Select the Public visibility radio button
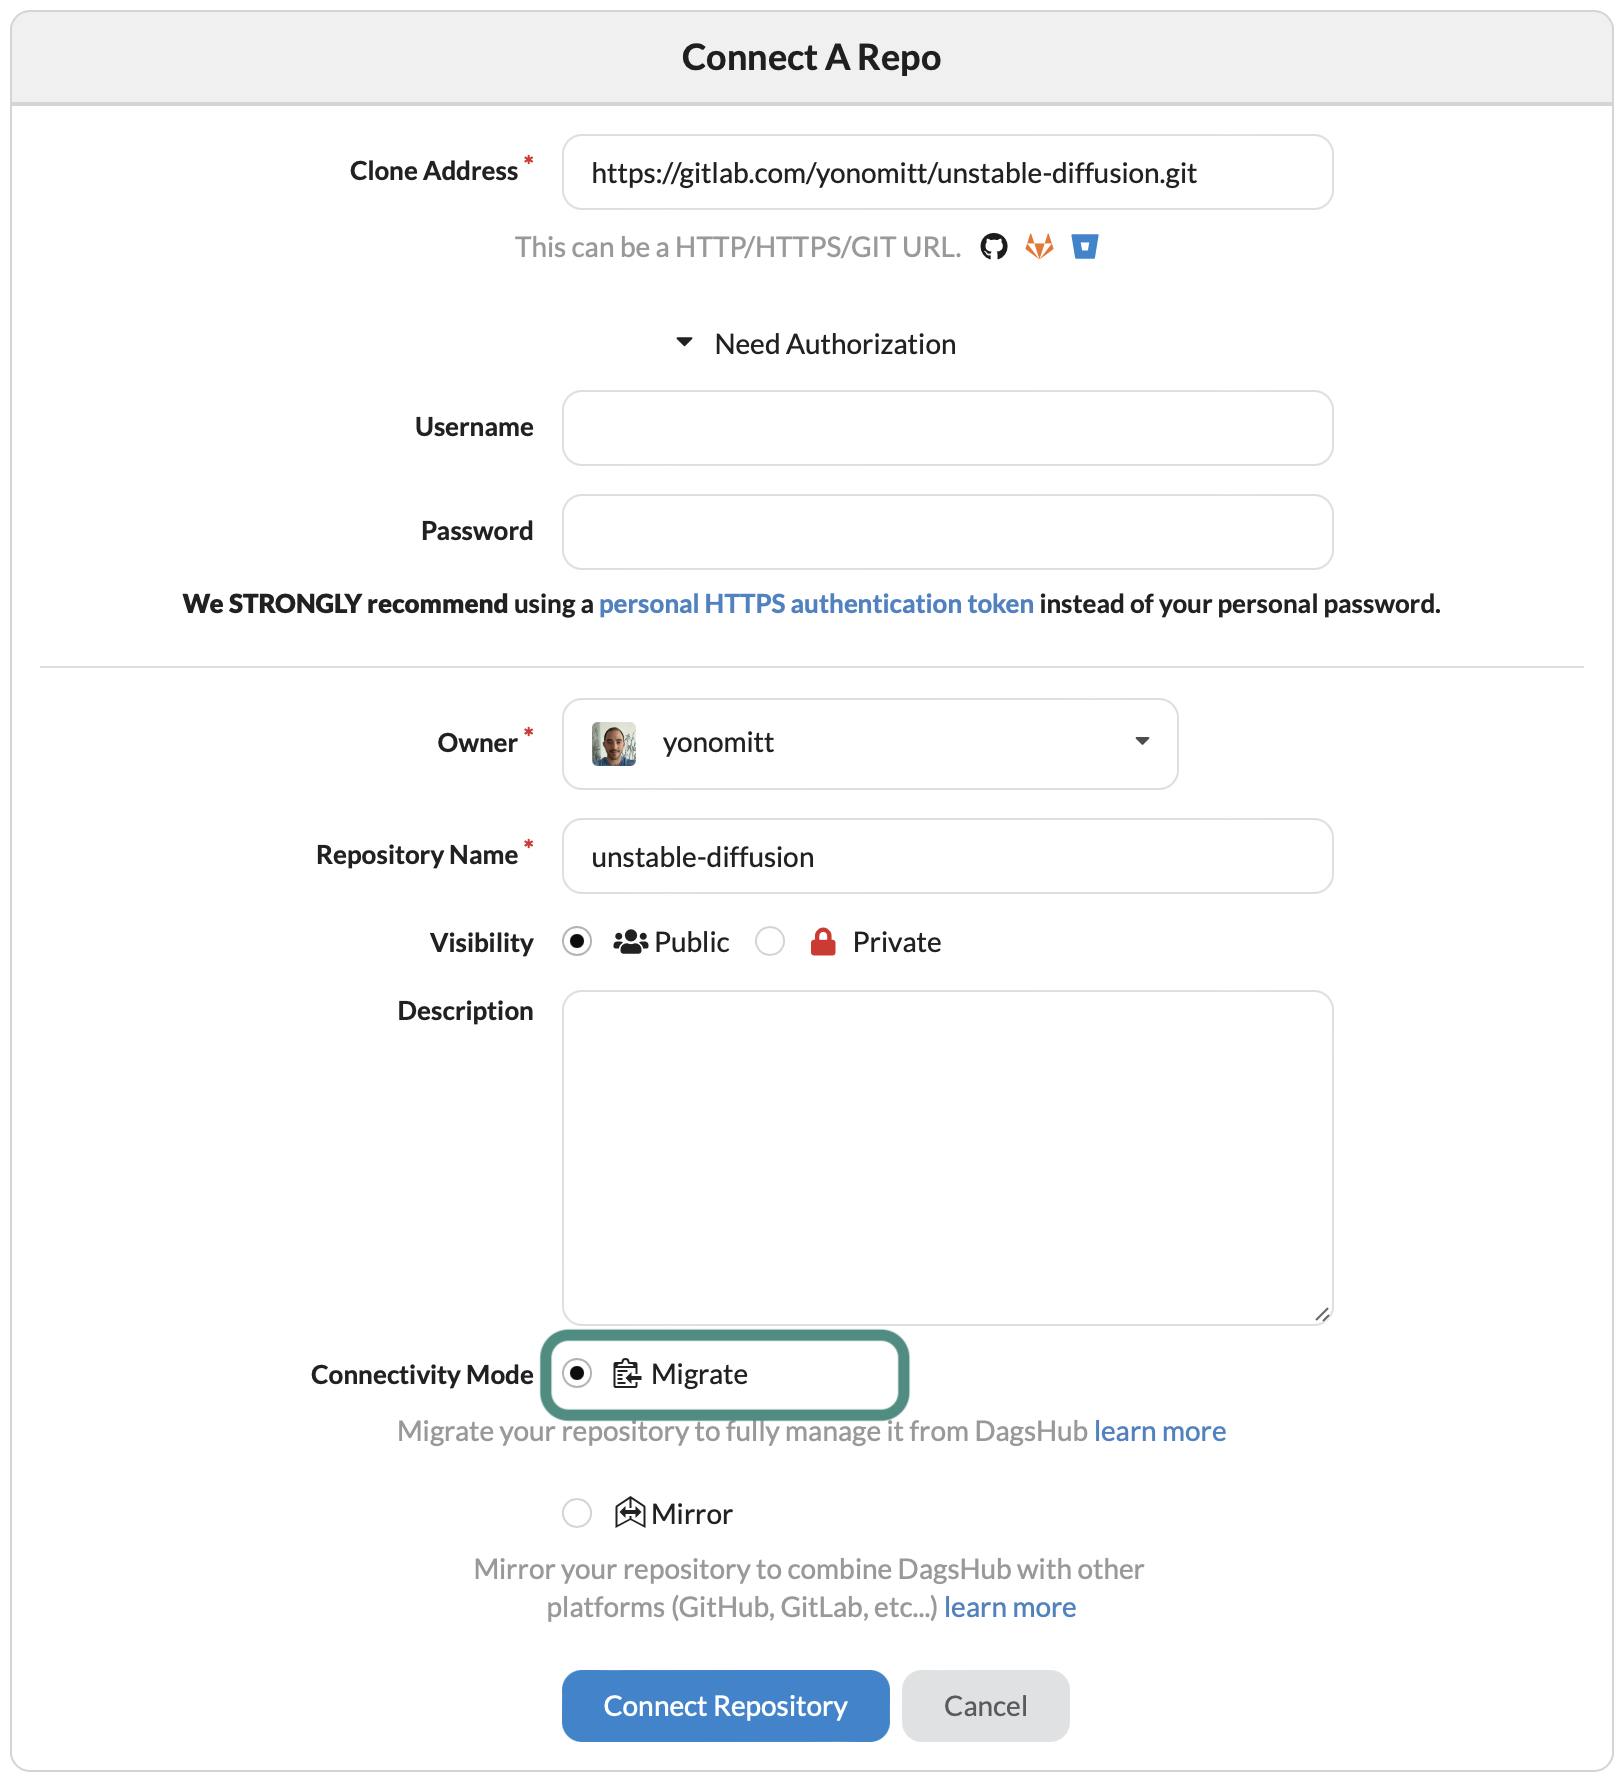Screen dimensions: 1624x1782 (x=577, y=940)
